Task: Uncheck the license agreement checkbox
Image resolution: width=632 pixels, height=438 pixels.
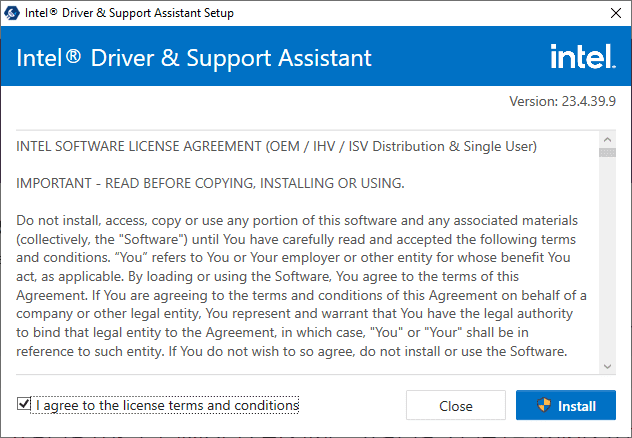Action: [24, 405]
